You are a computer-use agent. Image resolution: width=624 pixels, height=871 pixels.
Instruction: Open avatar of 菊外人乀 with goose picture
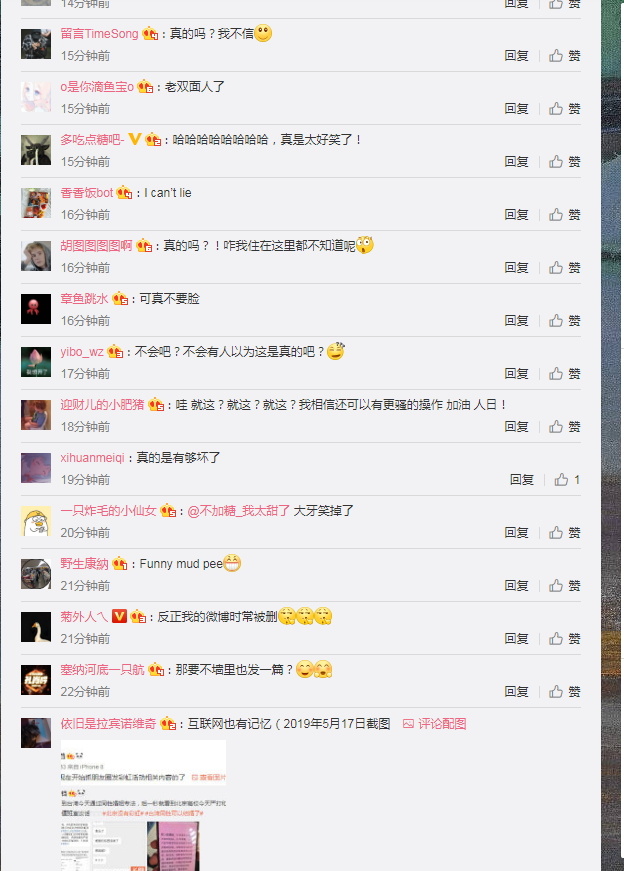(x=36, y=627)
